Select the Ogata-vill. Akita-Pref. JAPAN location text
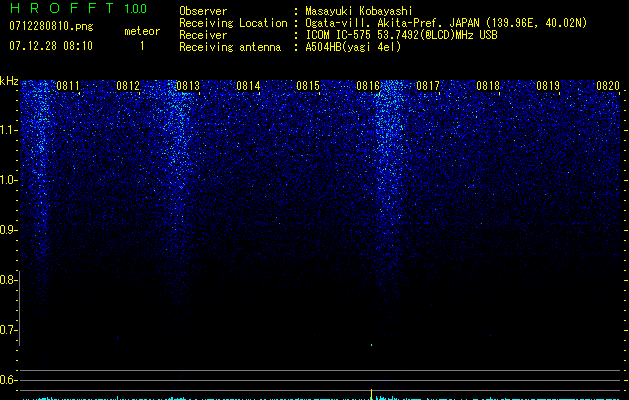 click(x=446, y=23)
